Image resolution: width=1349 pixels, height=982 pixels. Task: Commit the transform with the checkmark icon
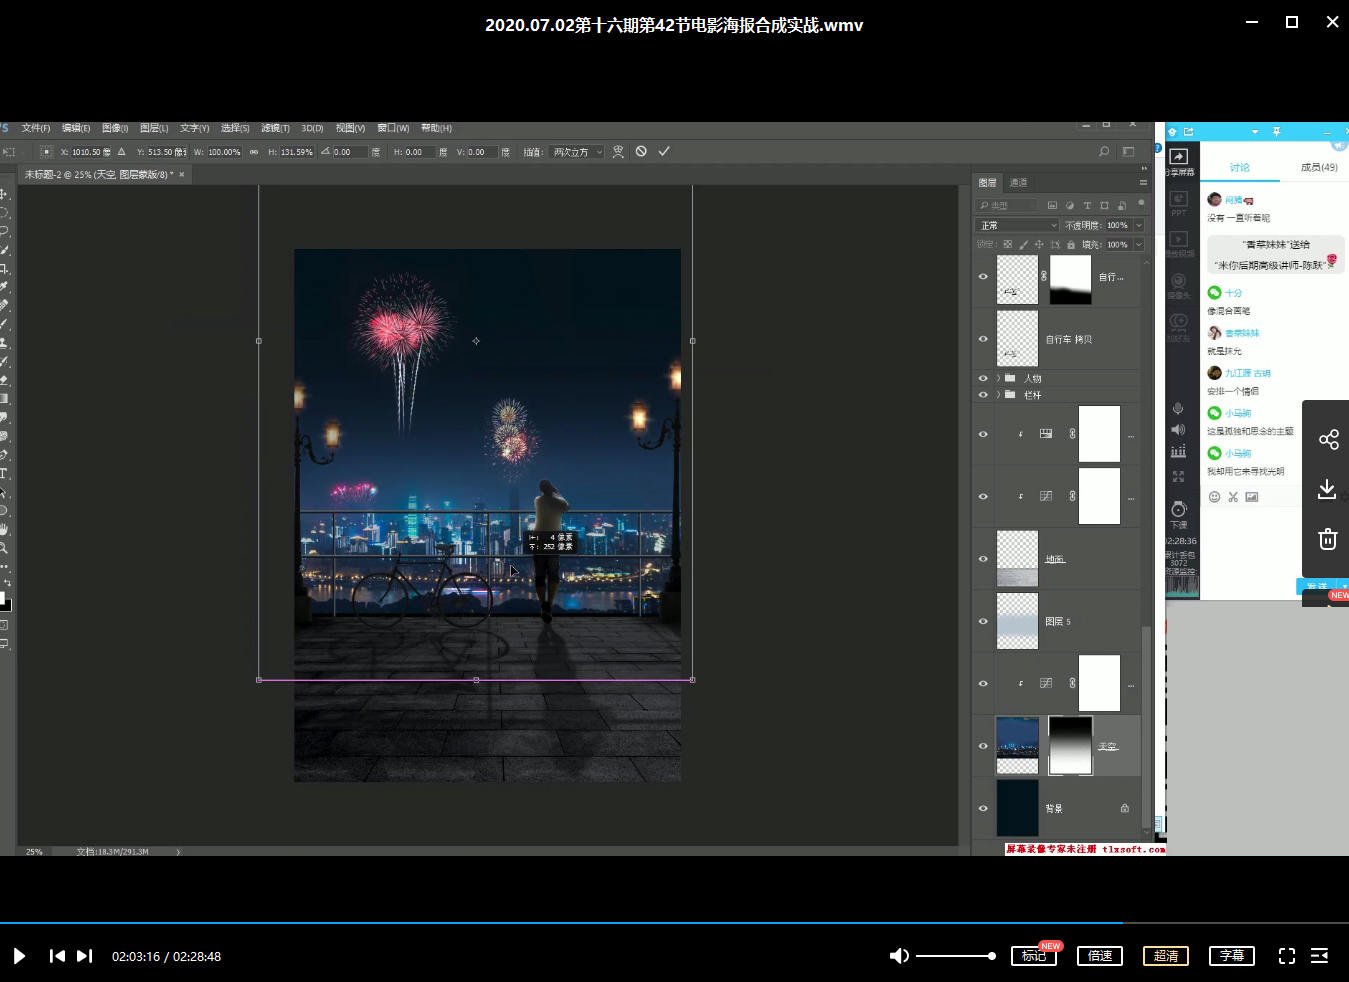[x=663, y=152]
